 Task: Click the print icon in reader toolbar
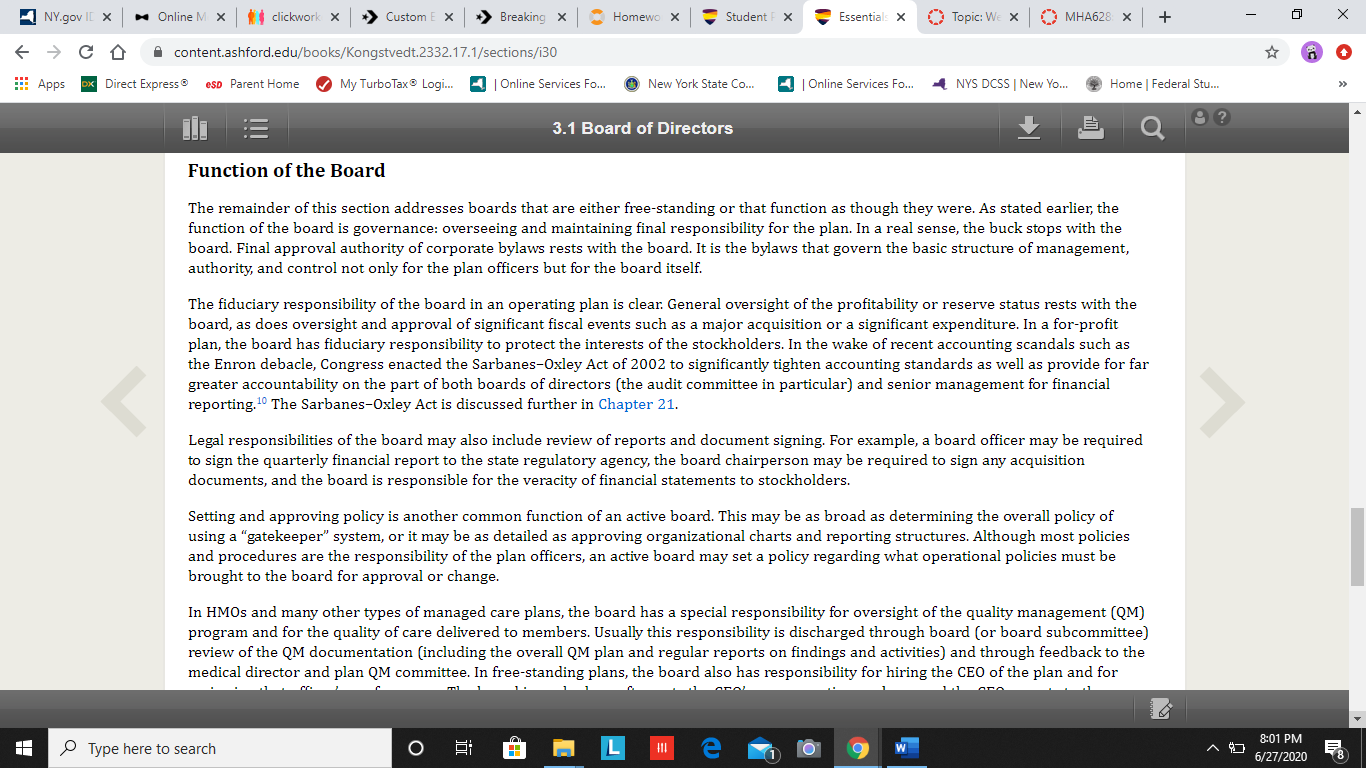click(x=1091, y=127)
